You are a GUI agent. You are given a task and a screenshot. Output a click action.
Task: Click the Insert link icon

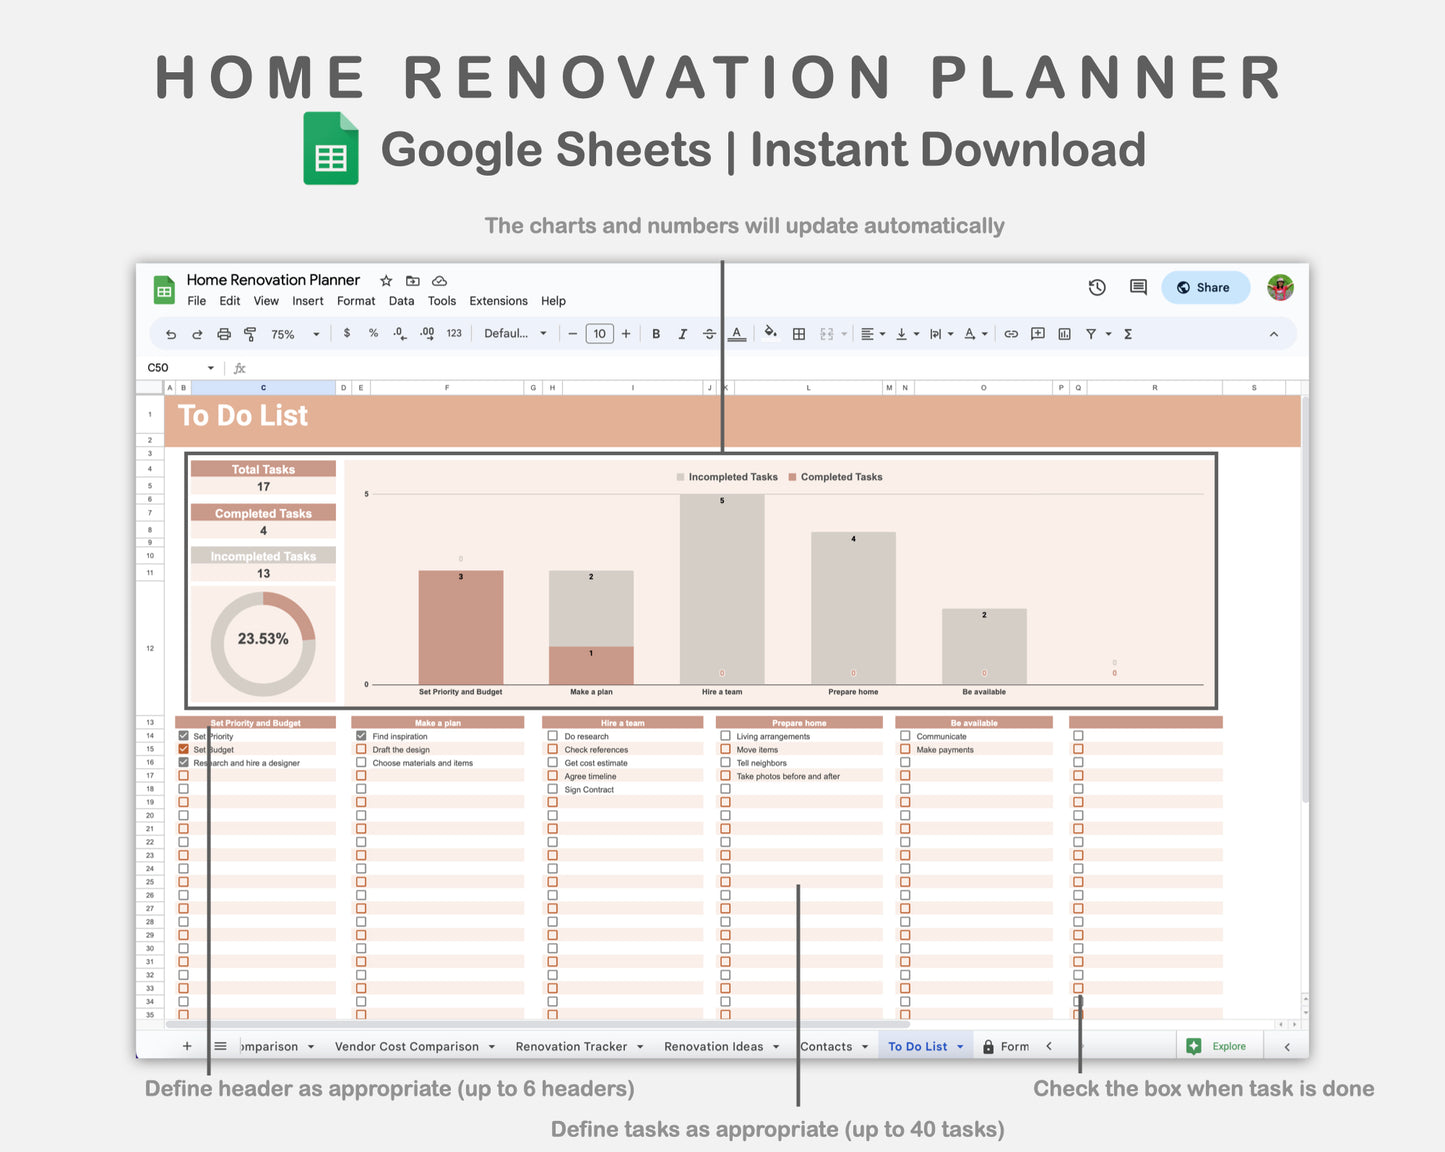tap(1011, 334)
